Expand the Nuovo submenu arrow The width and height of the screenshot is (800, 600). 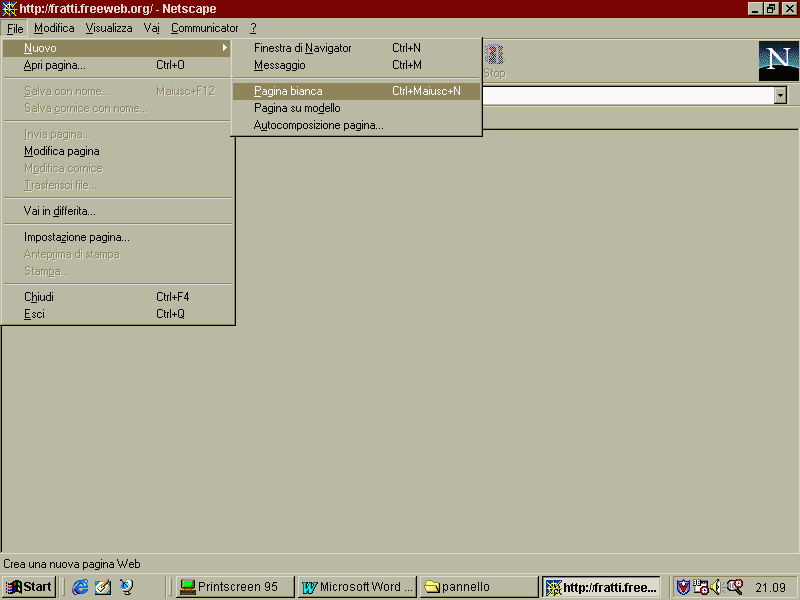click(224, 48)
